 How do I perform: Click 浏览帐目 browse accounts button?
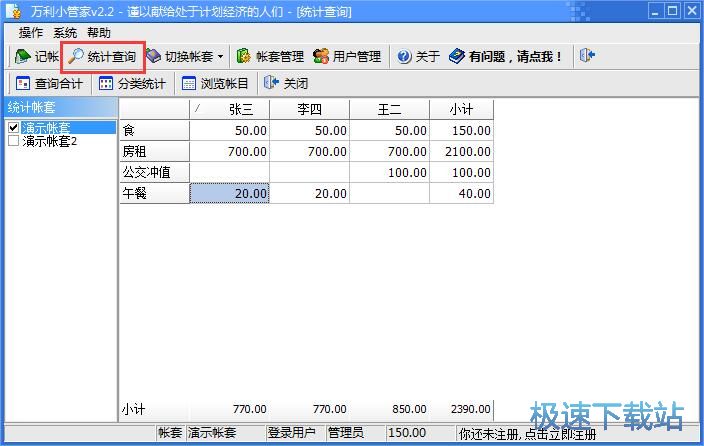point(215,84)
